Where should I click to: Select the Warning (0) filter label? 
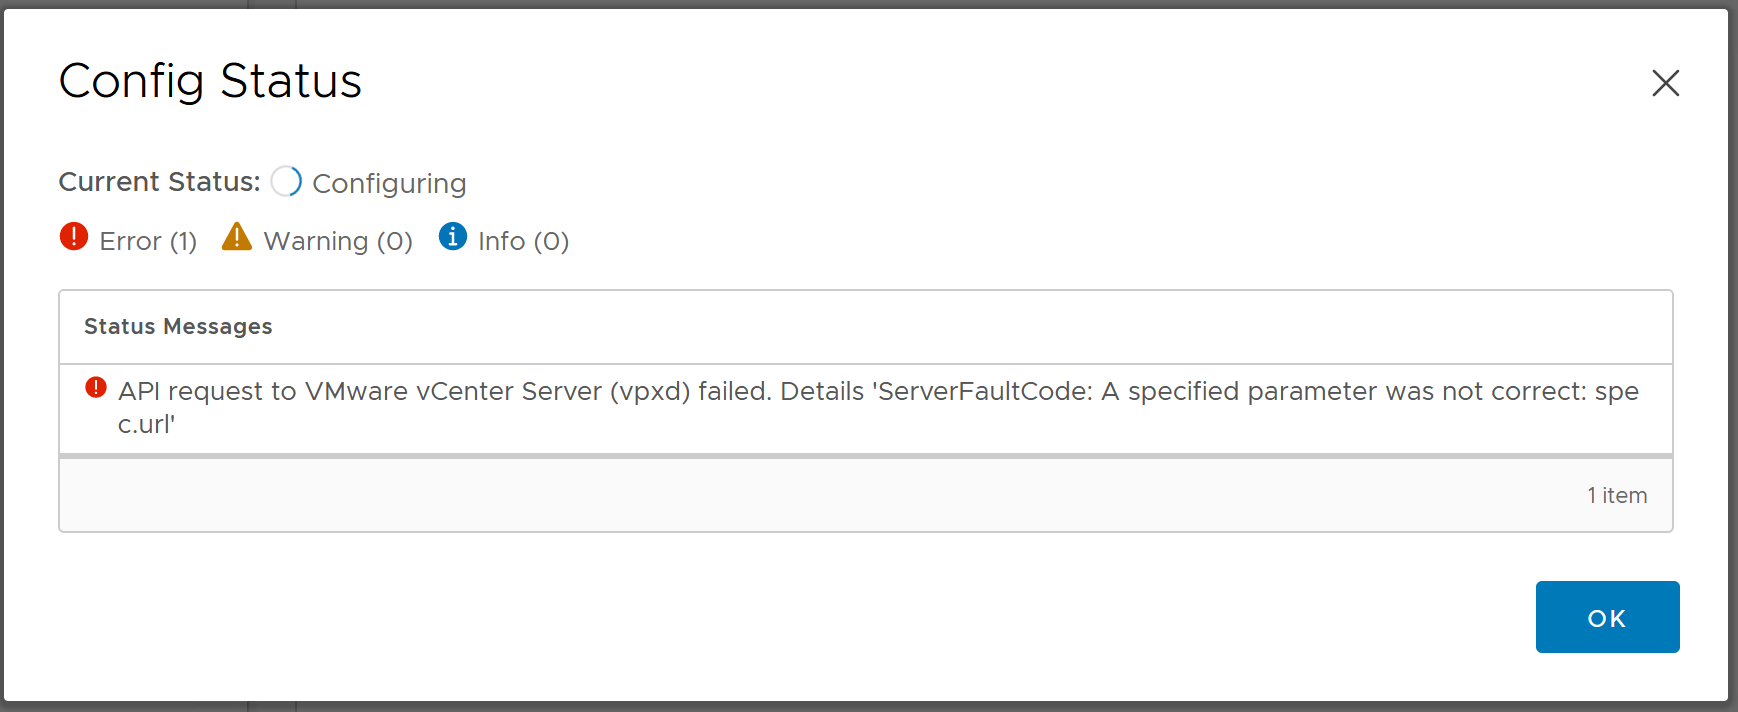338,241
